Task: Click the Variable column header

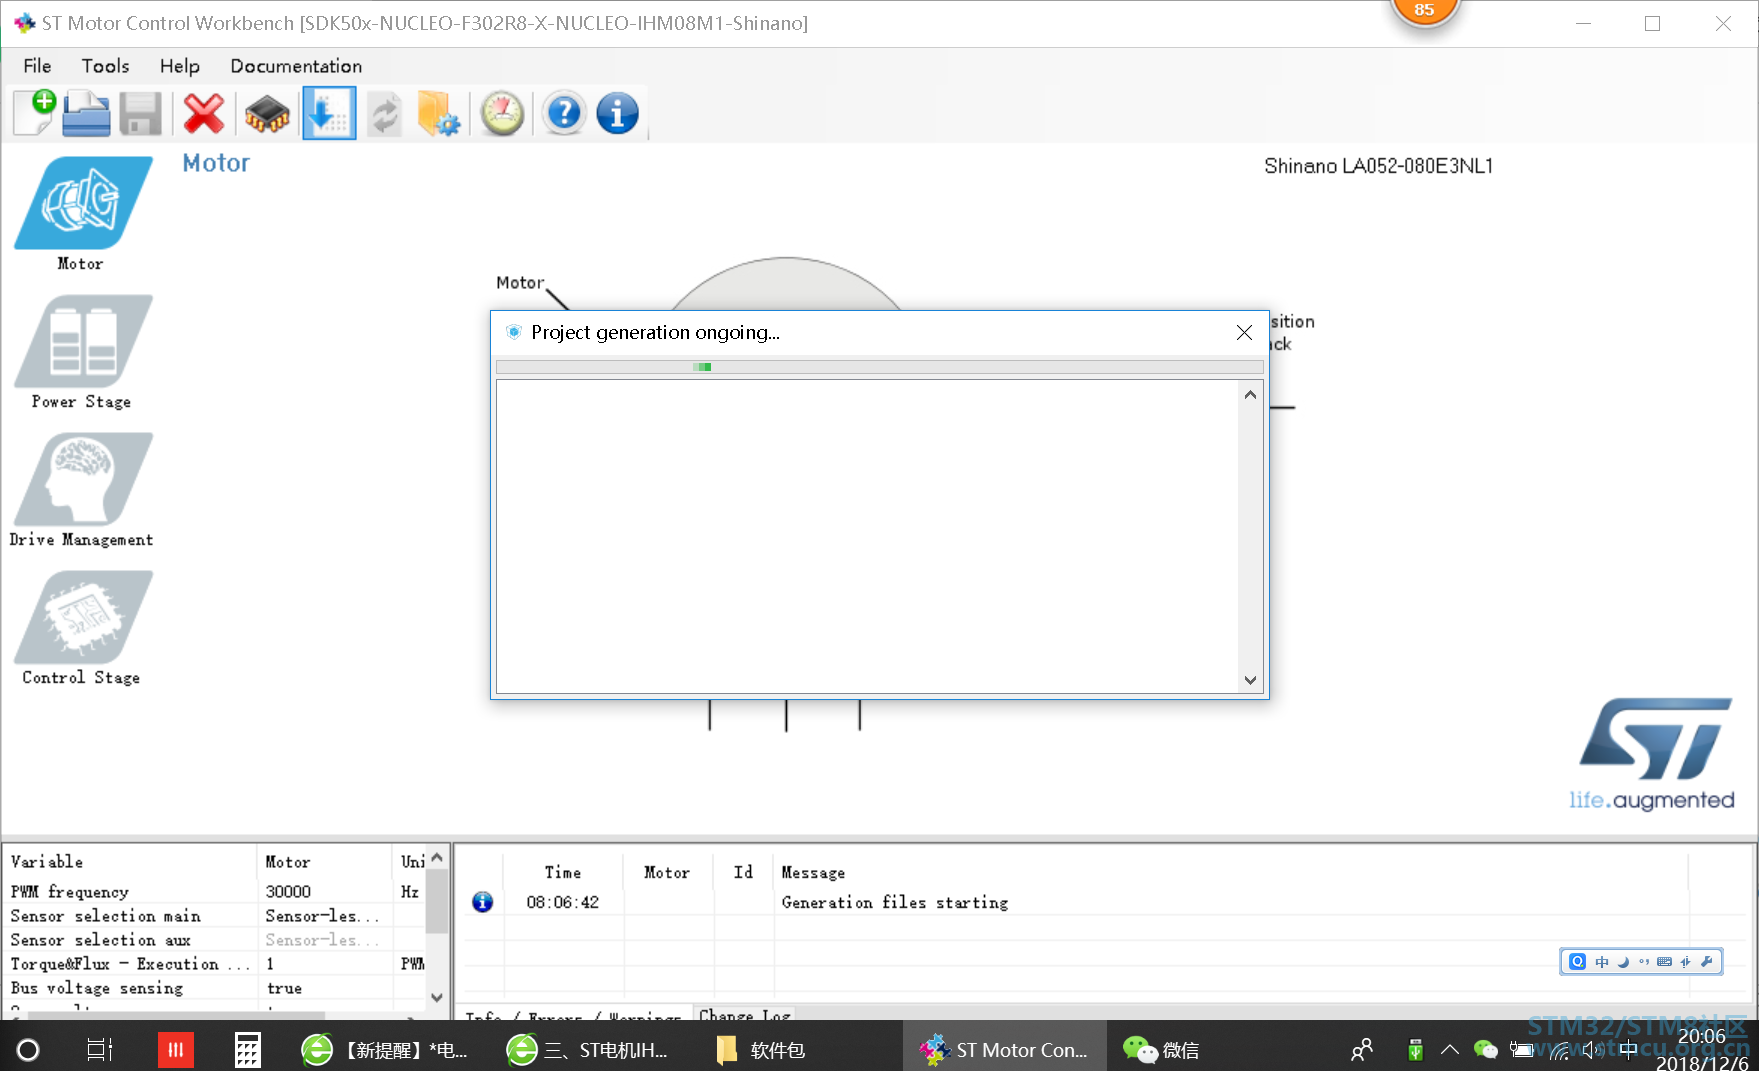Action: pos(131,861)
